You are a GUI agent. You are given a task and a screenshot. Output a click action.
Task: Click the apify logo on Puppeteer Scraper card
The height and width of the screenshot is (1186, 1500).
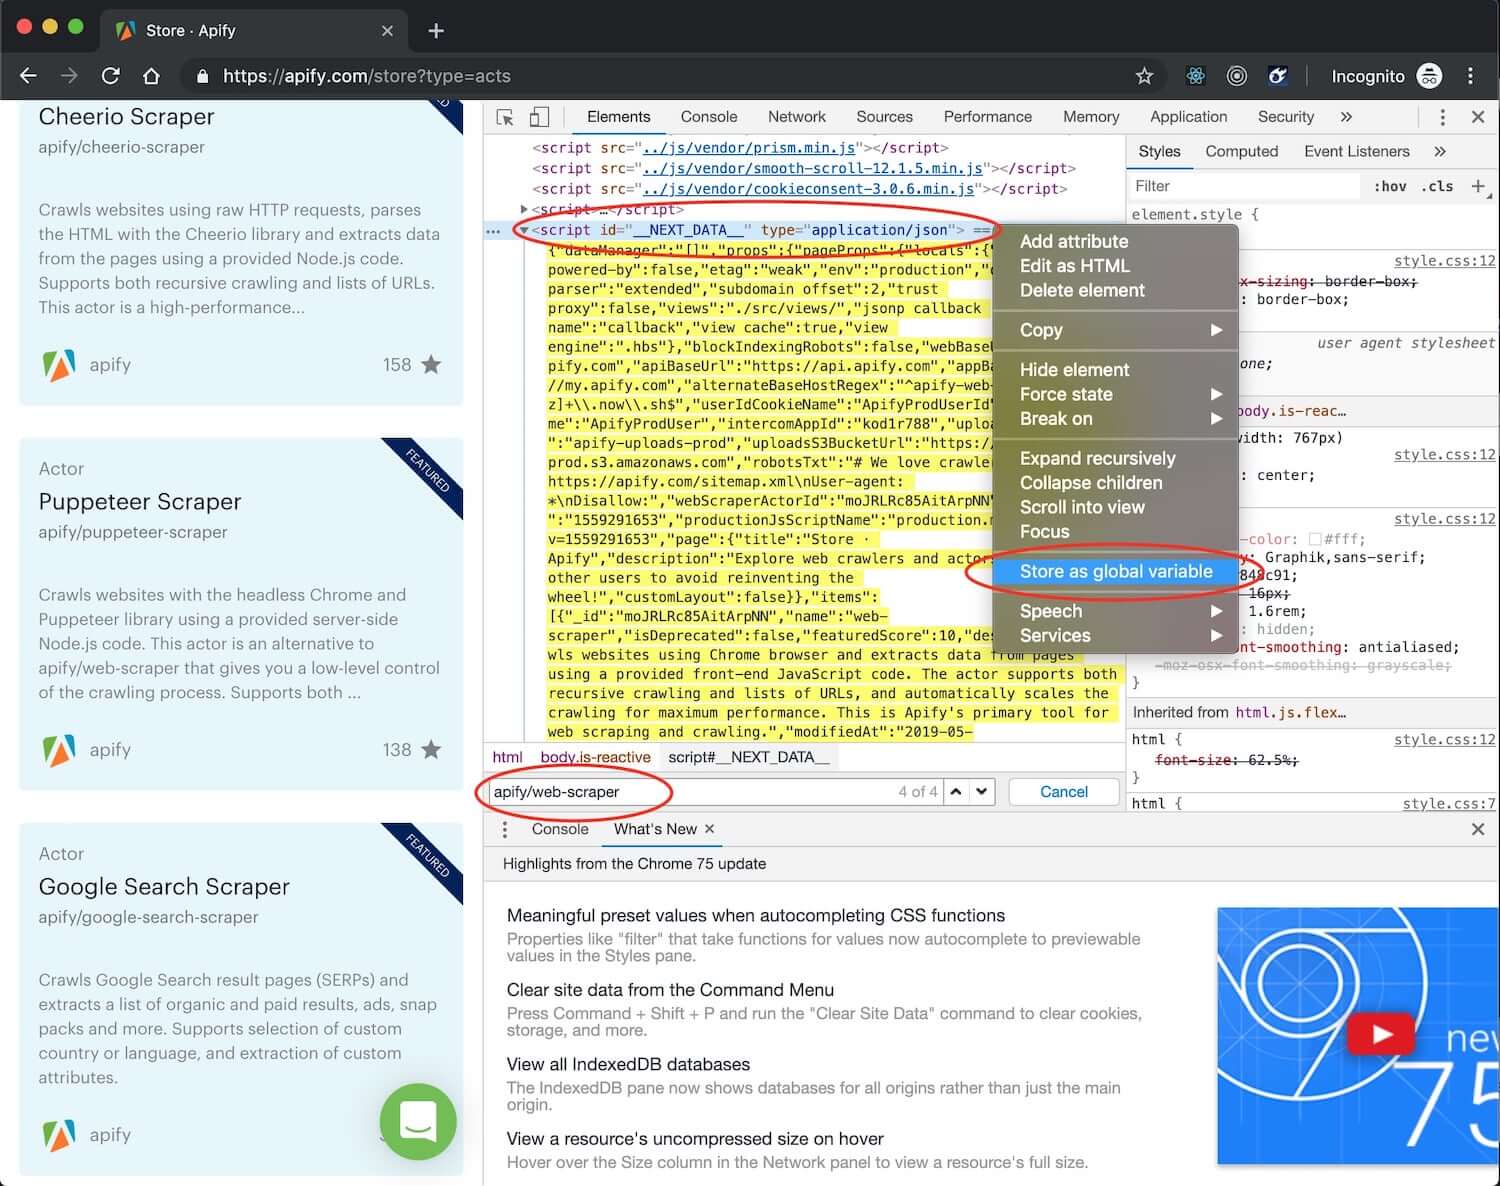[x=59, y=750]
